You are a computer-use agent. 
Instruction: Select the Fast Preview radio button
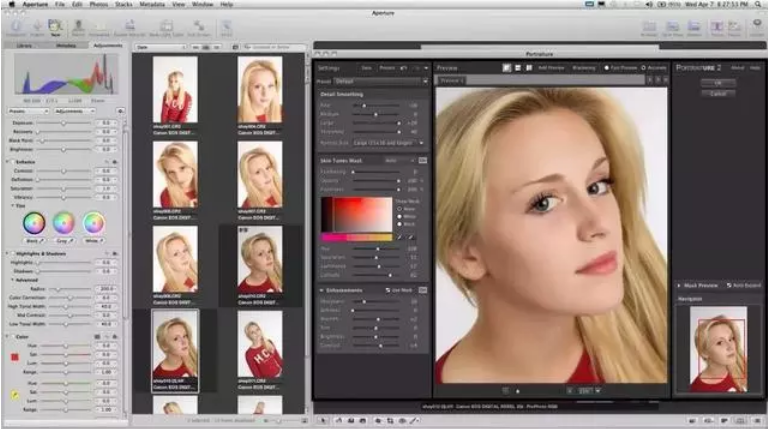[606, 68]
